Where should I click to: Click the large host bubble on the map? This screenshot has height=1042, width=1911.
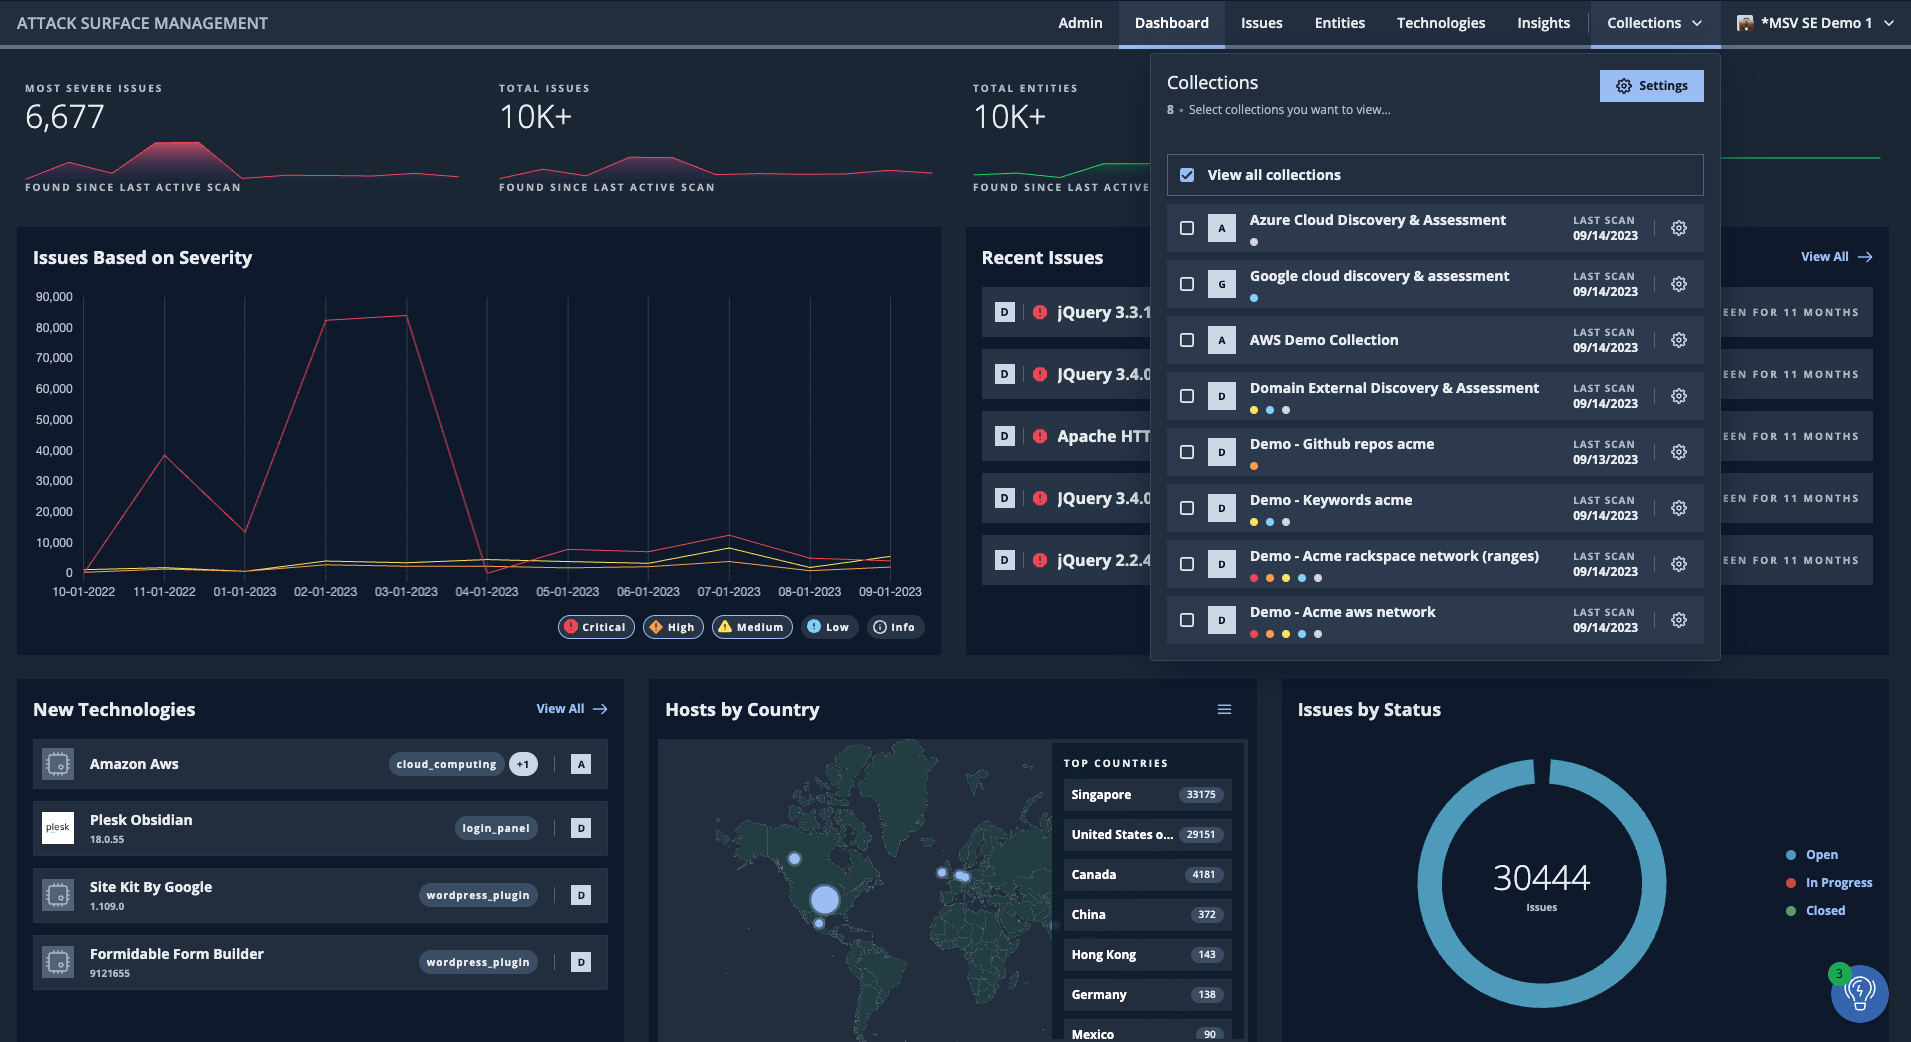(x=825, y=900)
